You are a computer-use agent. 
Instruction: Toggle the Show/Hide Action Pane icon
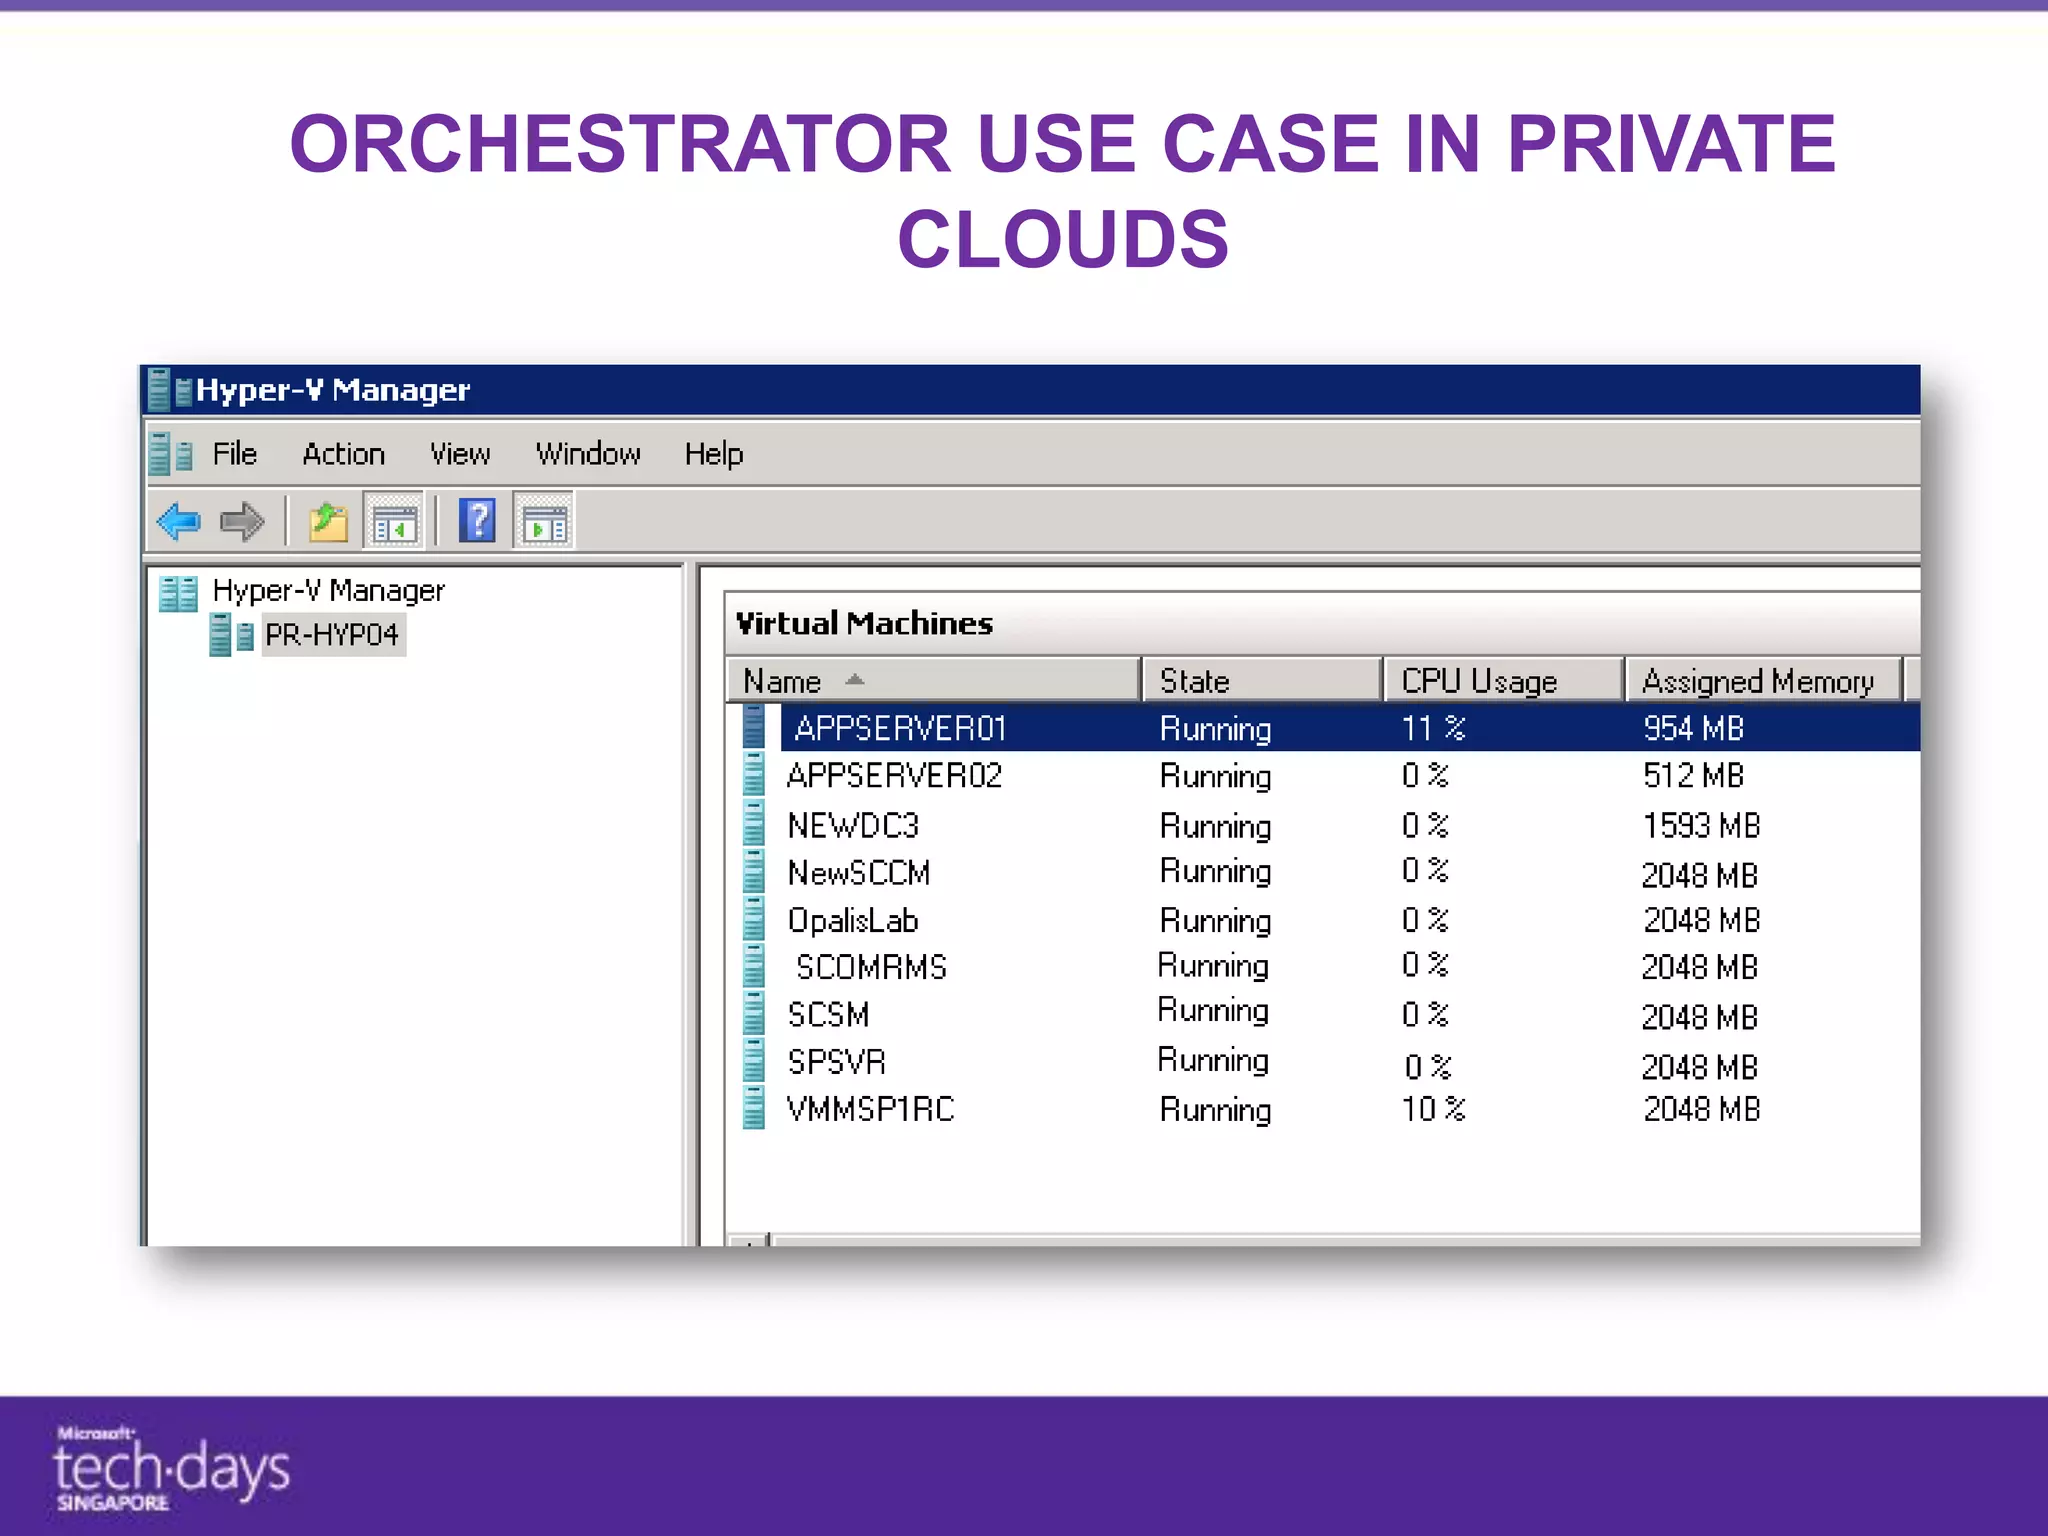pos(544,522)
